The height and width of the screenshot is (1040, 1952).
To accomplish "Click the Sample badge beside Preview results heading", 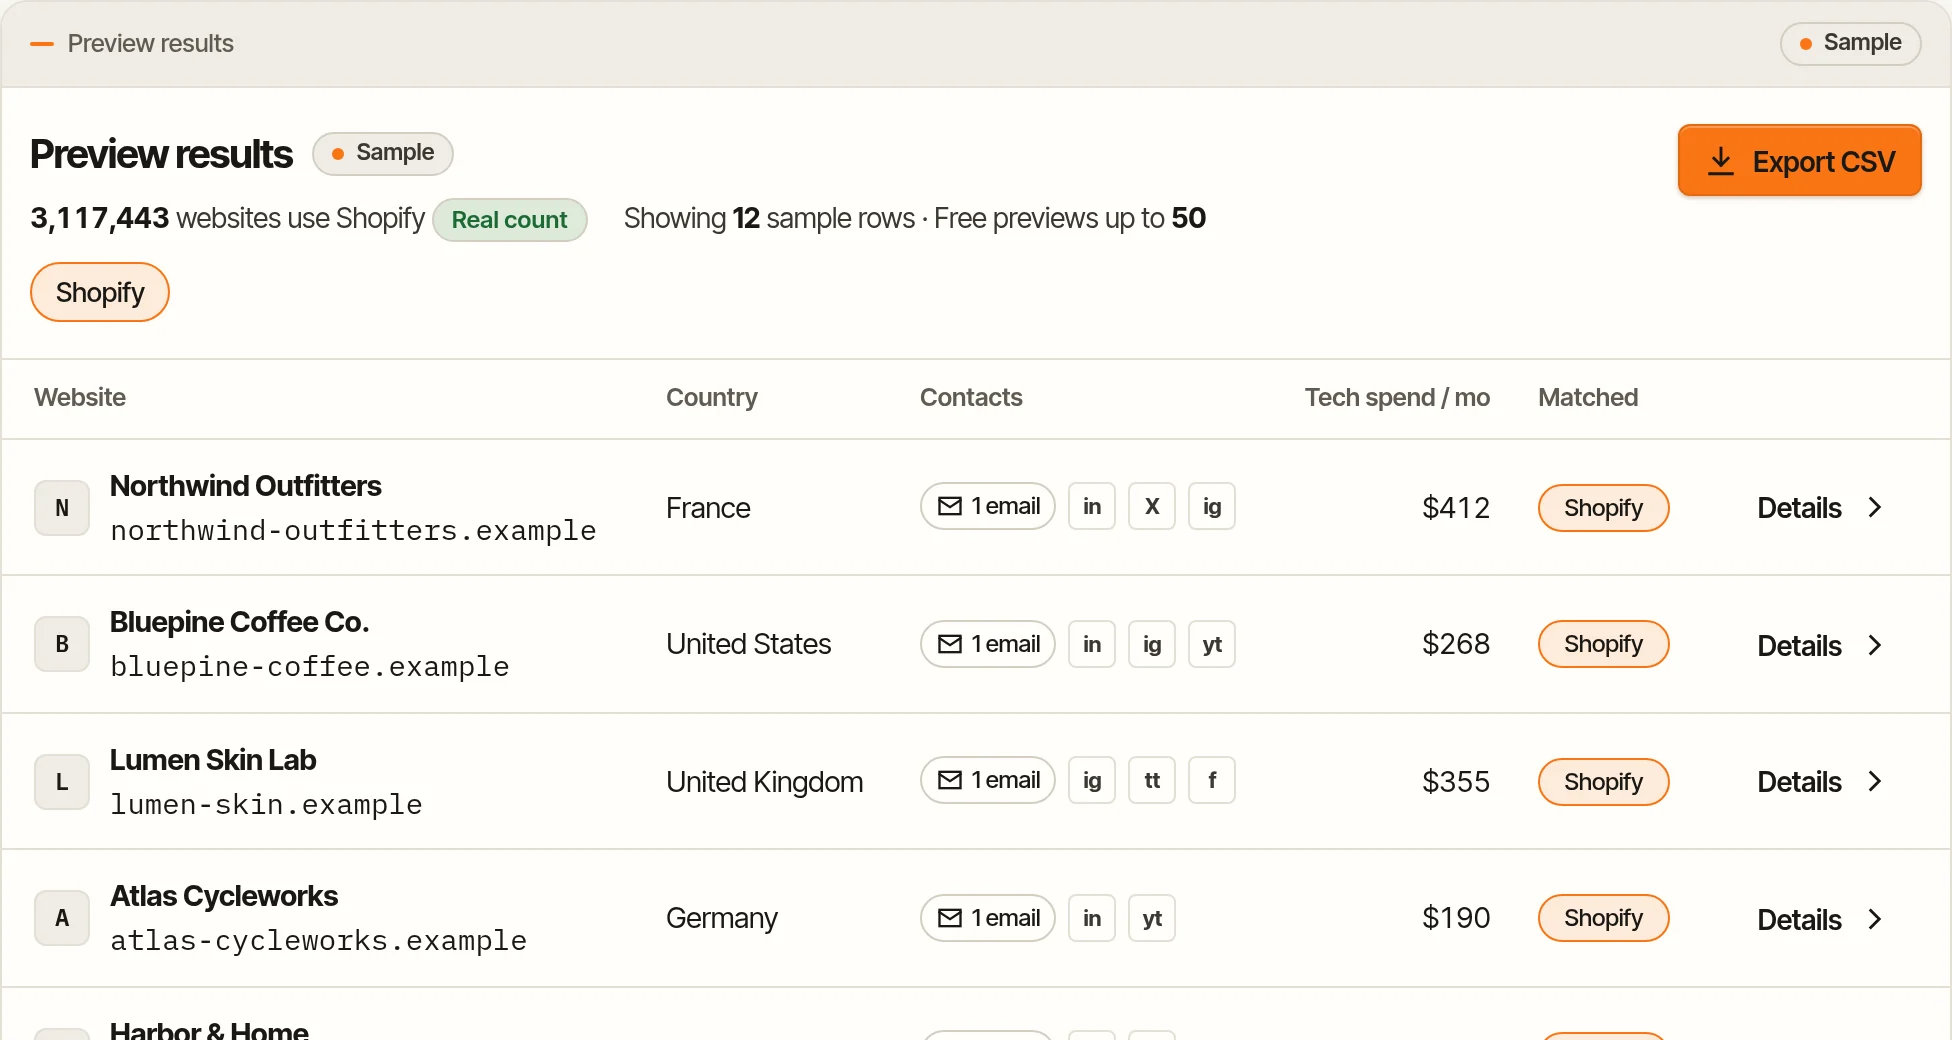I will (383, 153).
